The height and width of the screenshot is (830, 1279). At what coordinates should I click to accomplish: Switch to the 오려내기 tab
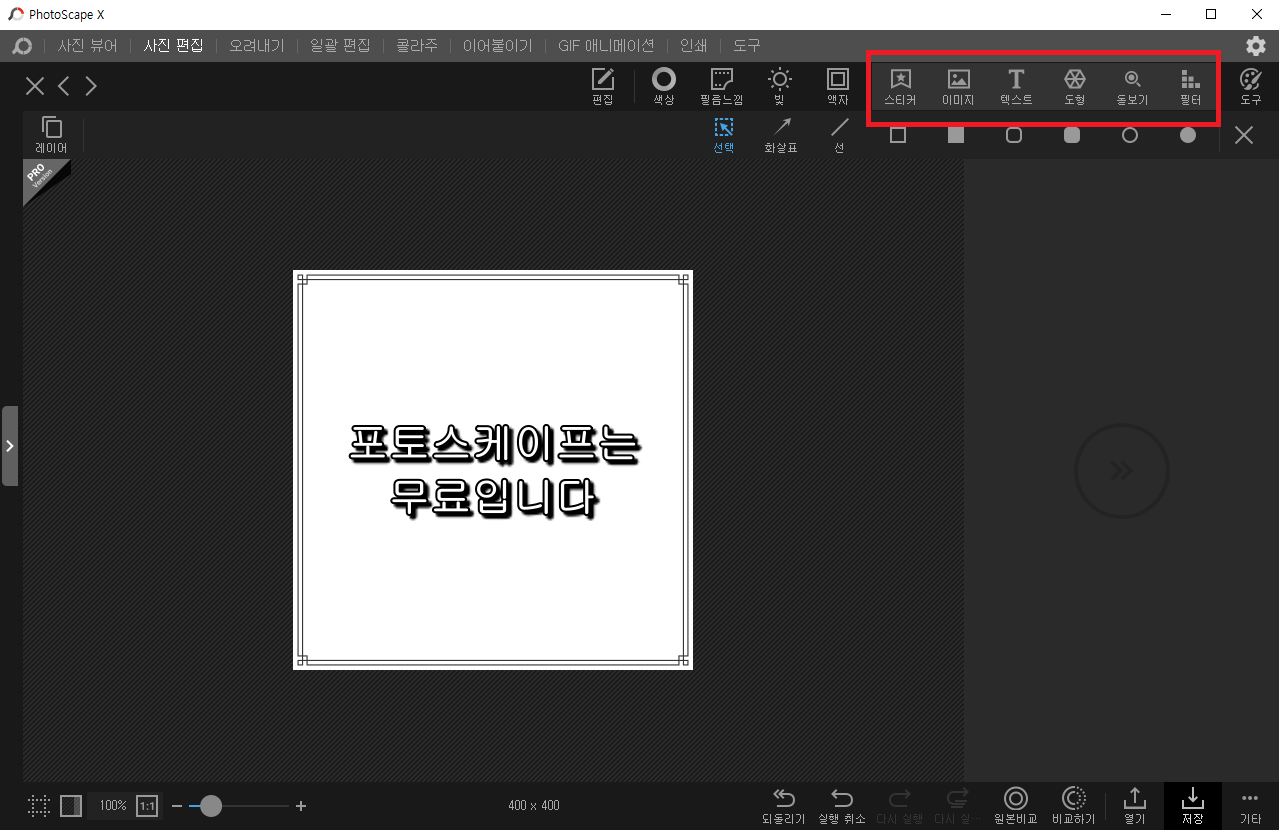coord(257,46)
